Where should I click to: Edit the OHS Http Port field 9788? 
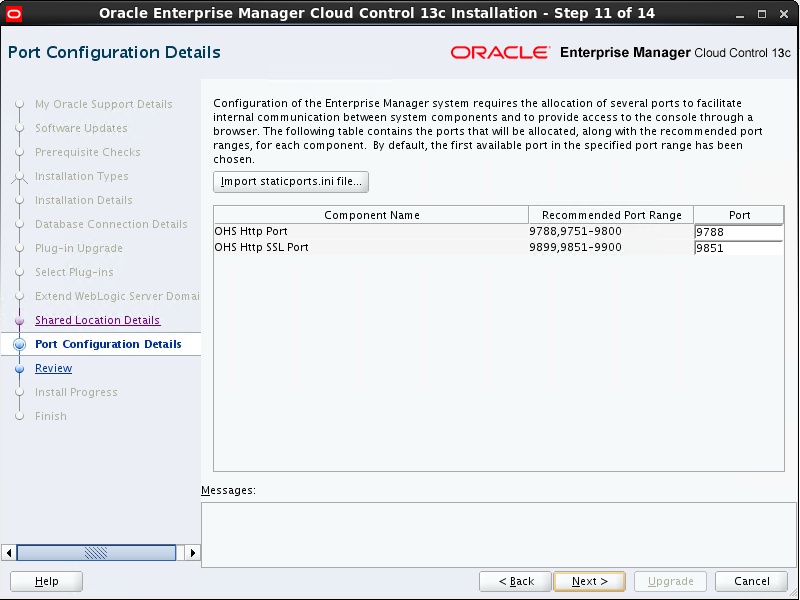(x=738, y=232)
